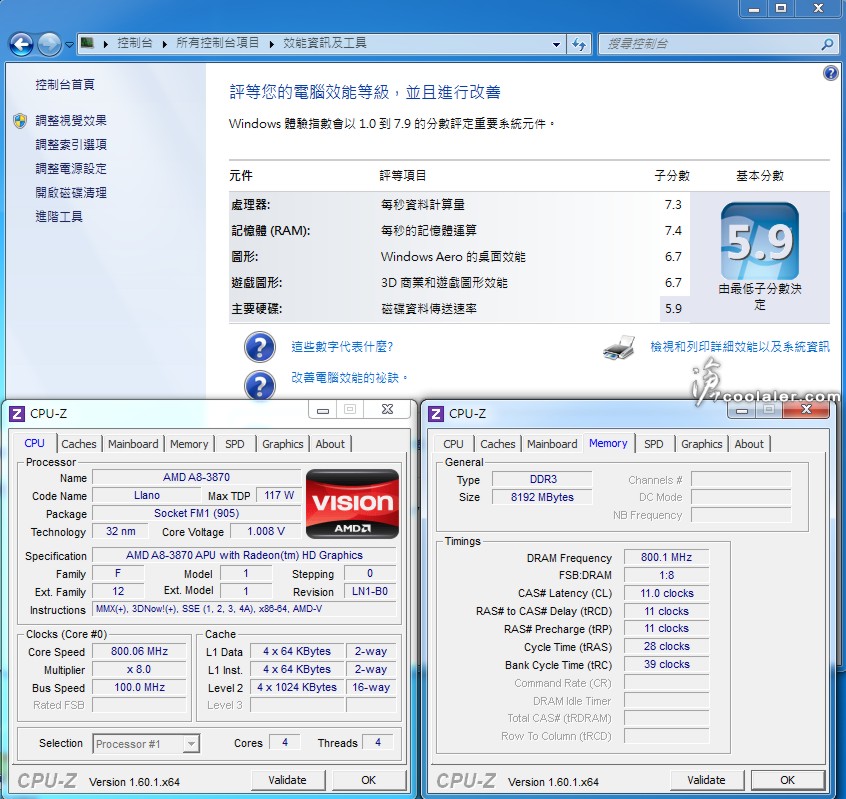Viewport: 846px width, 799px height.
Task: Click the 800.1 MHz DRAM frequency value
Action: pyautogui.click(x=666, y=557)
